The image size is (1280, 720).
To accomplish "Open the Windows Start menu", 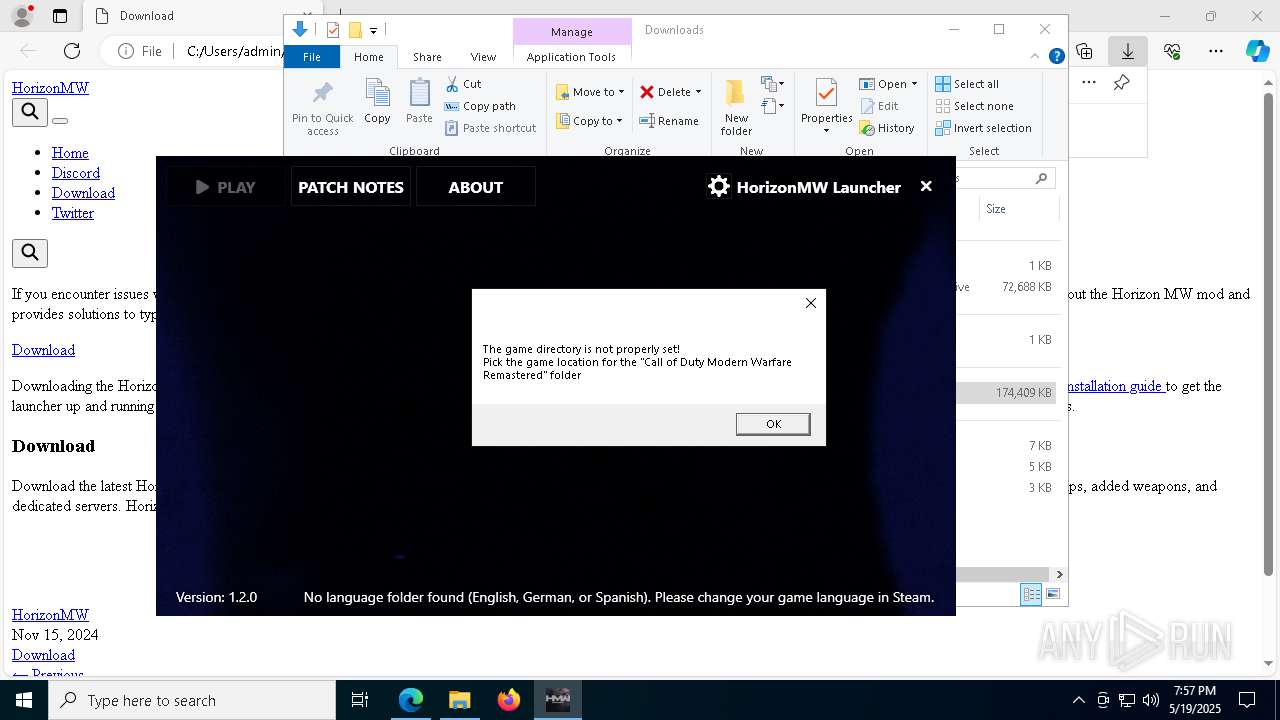I will pos(24,700).
